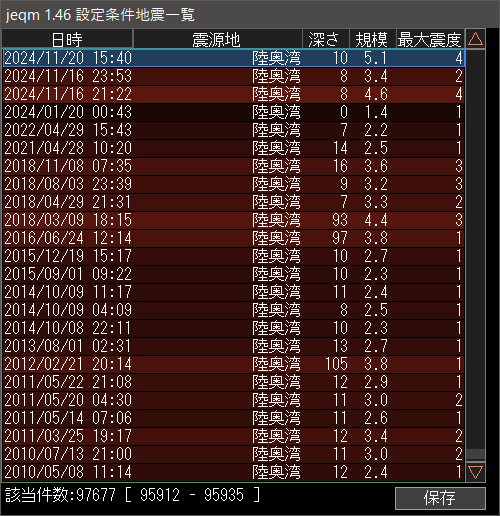The image size is (500, 516).
Task: Click the vertical scrollbar thumb
Action: tap(475, 455)
